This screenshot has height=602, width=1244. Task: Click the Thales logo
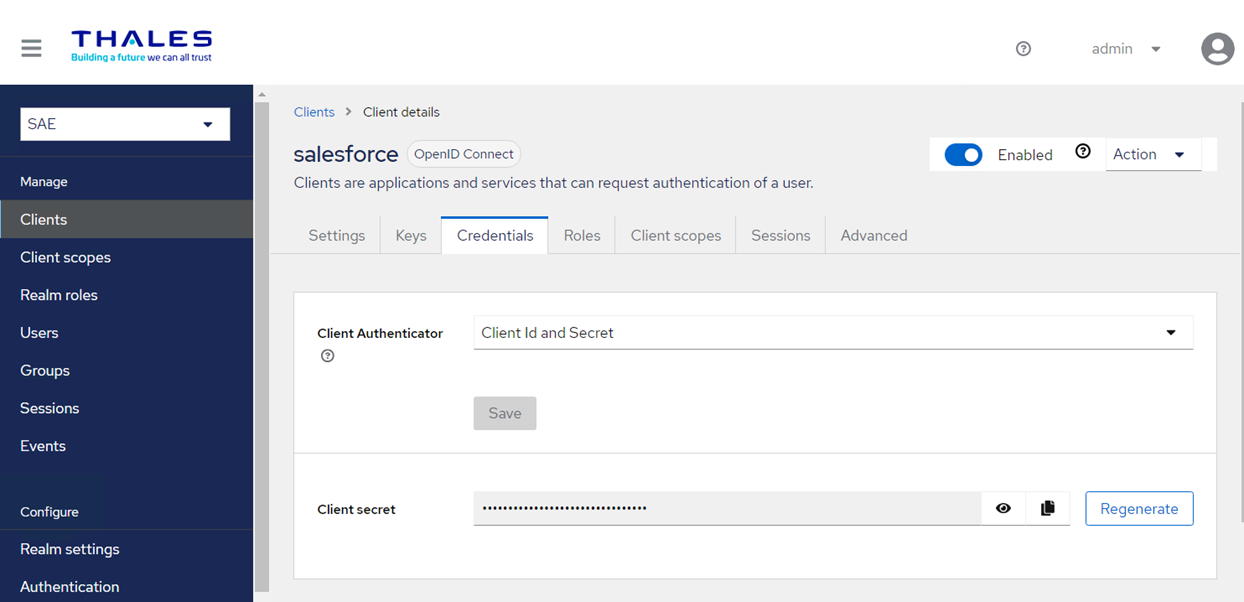coord(141,46)
